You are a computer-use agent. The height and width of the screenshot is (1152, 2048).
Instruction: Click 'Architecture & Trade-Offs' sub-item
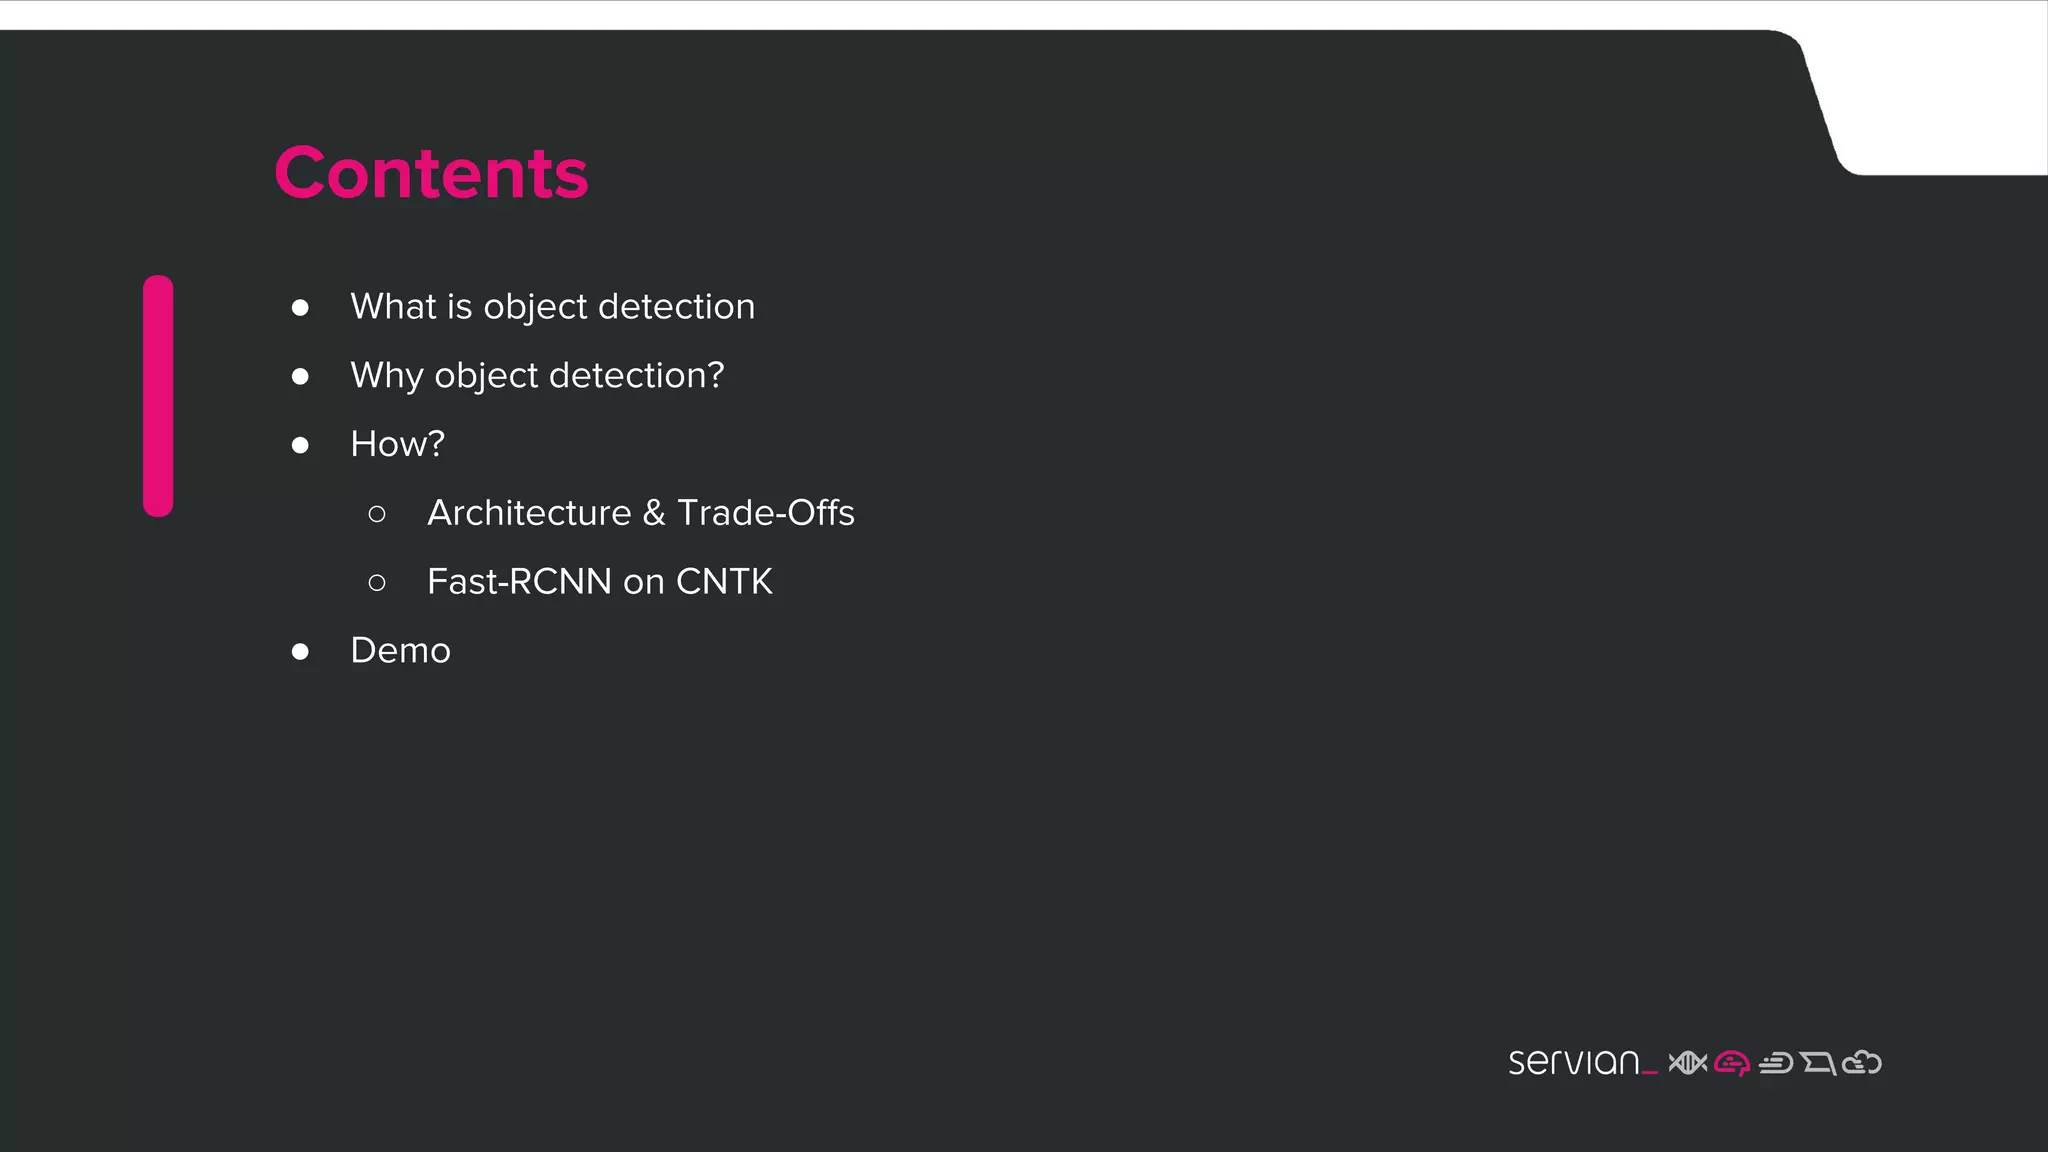click(x=641, y=513)
